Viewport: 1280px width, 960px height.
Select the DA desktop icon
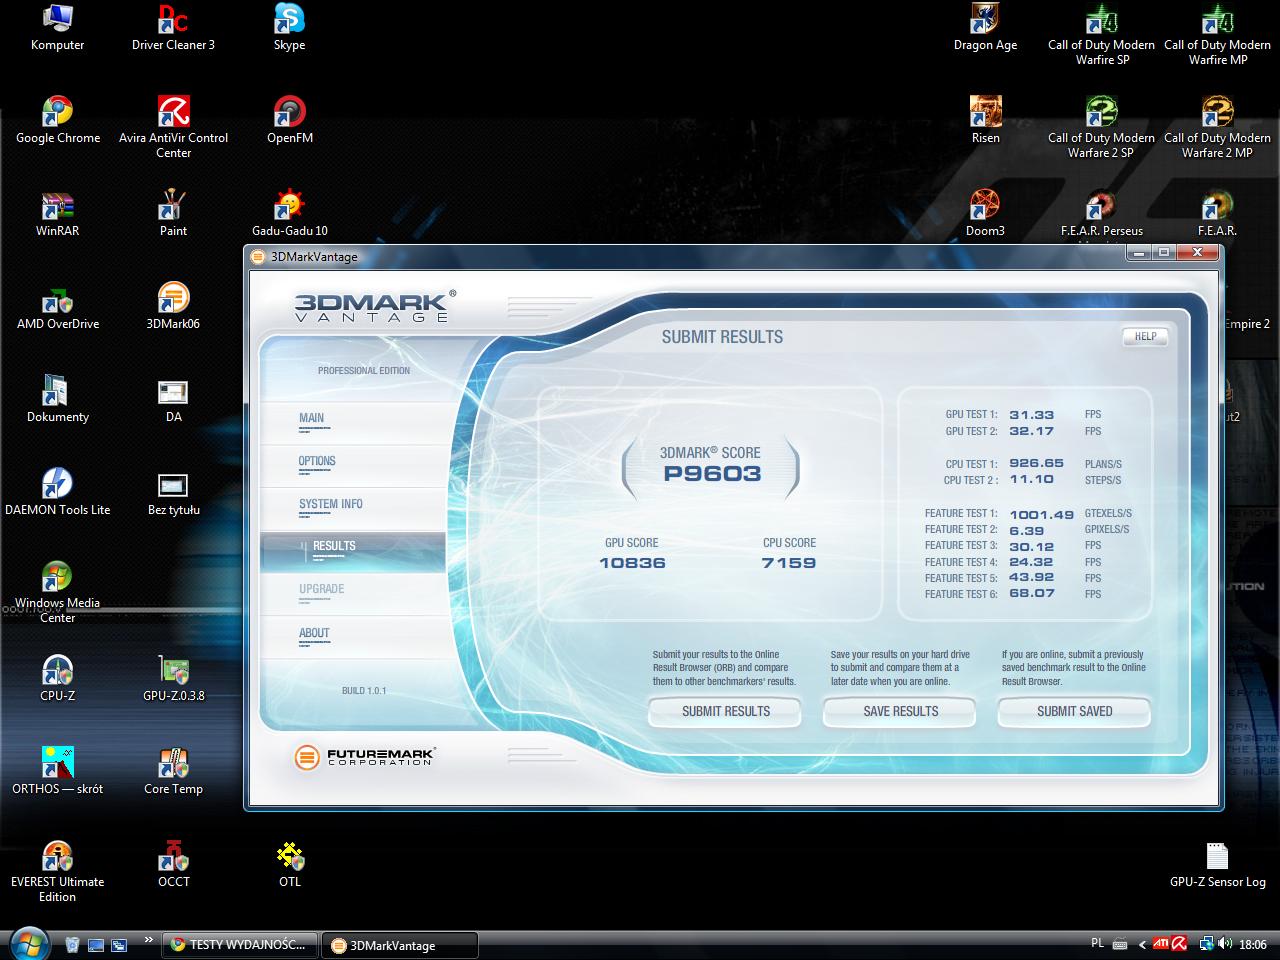[173, 400]
